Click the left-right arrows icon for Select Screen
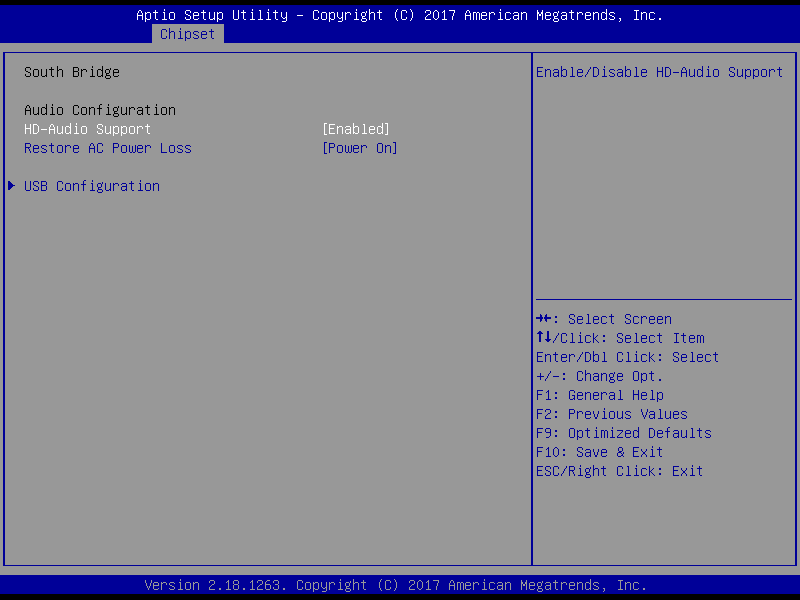Screen dimensions: 800x600 (544, 319)
